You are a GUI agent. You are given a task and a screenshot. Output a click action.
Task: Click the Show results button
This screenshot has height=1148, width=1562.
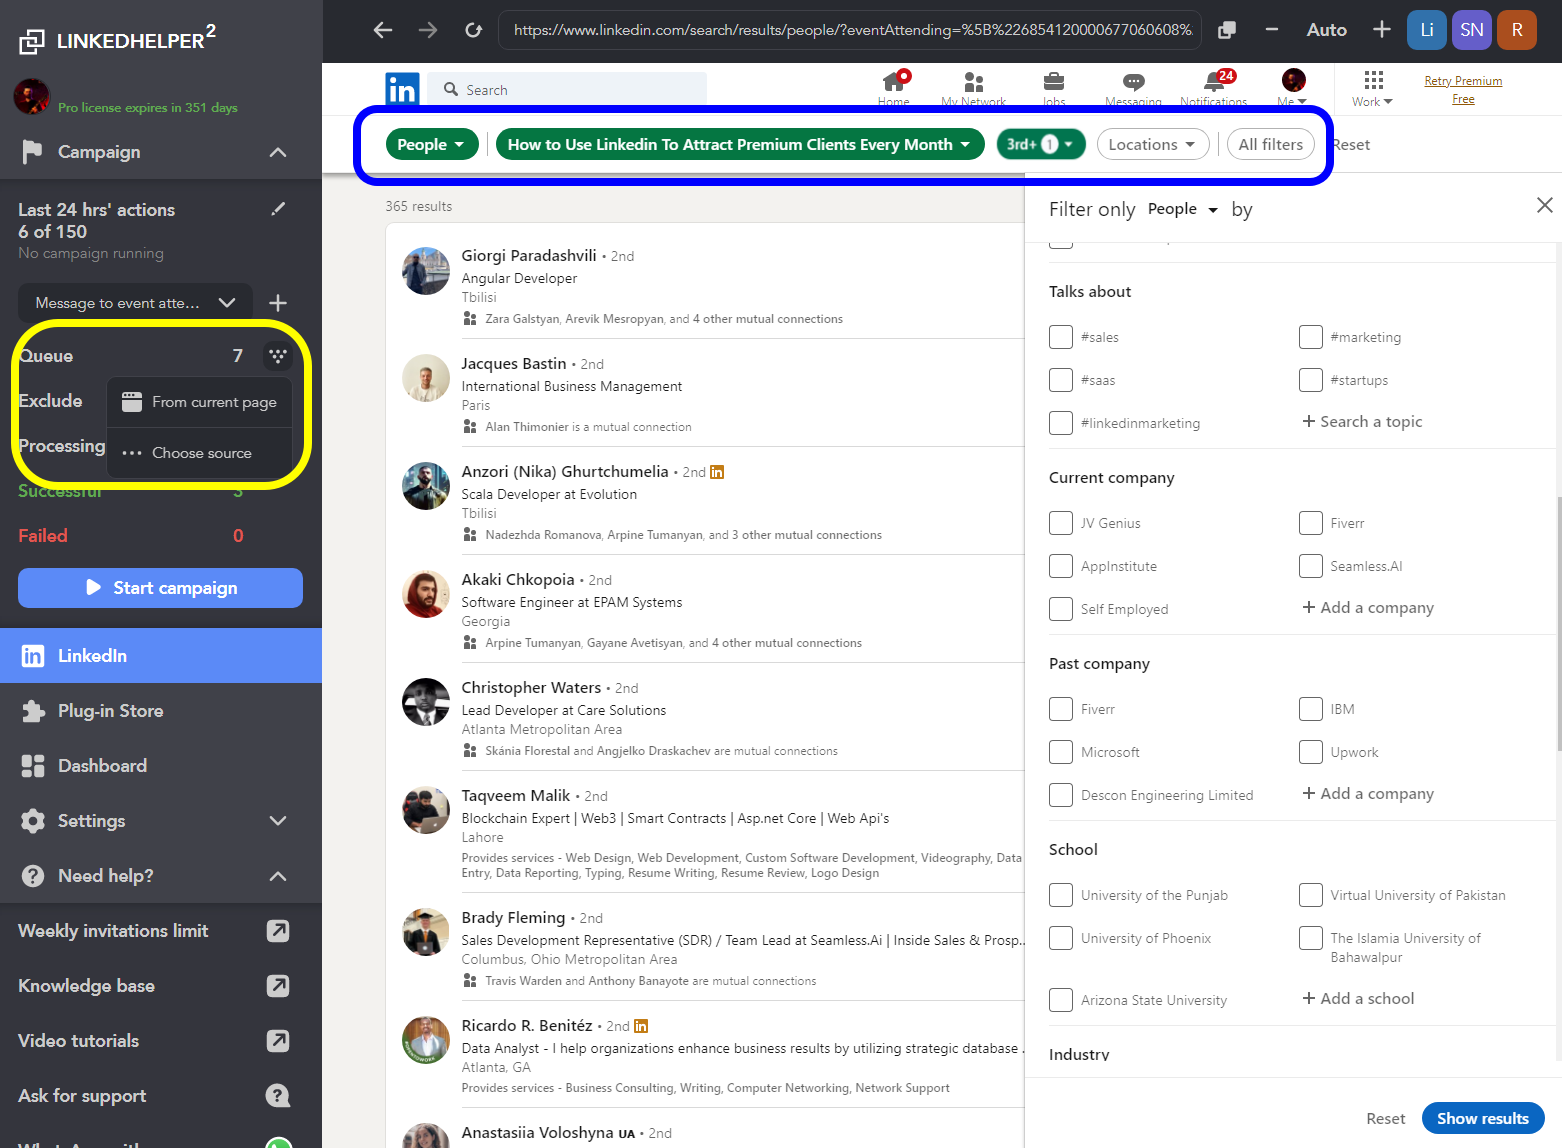click(x=1483, y=1118)
